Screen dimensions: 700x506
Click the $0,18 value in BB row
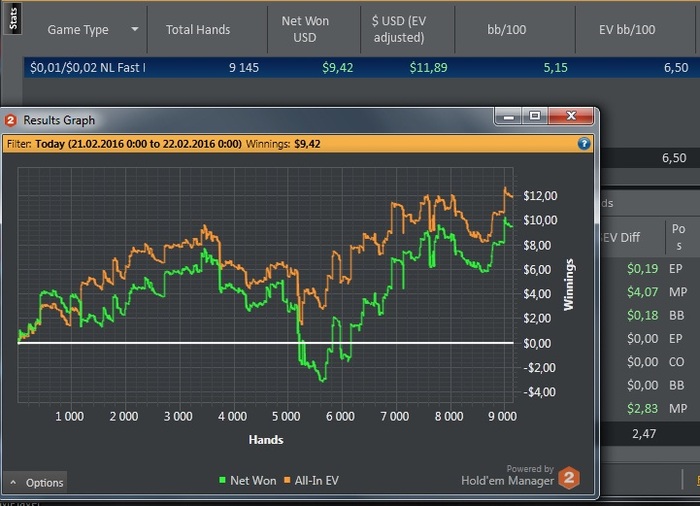point(642,315)
